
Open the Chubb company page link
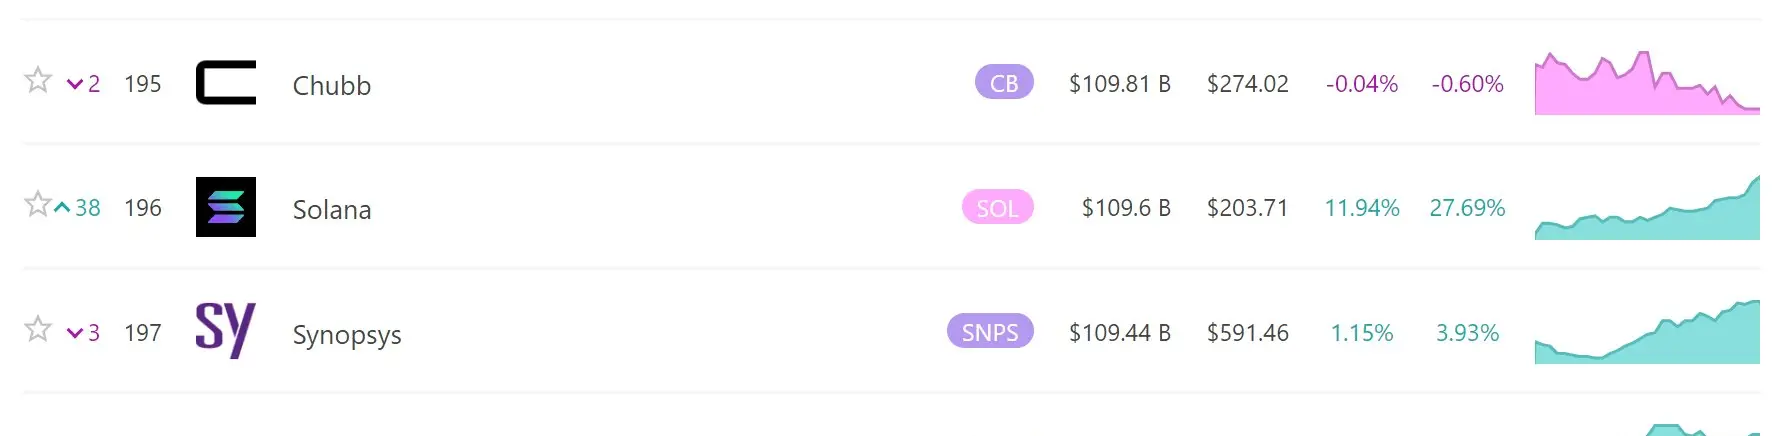coord(332,85)
